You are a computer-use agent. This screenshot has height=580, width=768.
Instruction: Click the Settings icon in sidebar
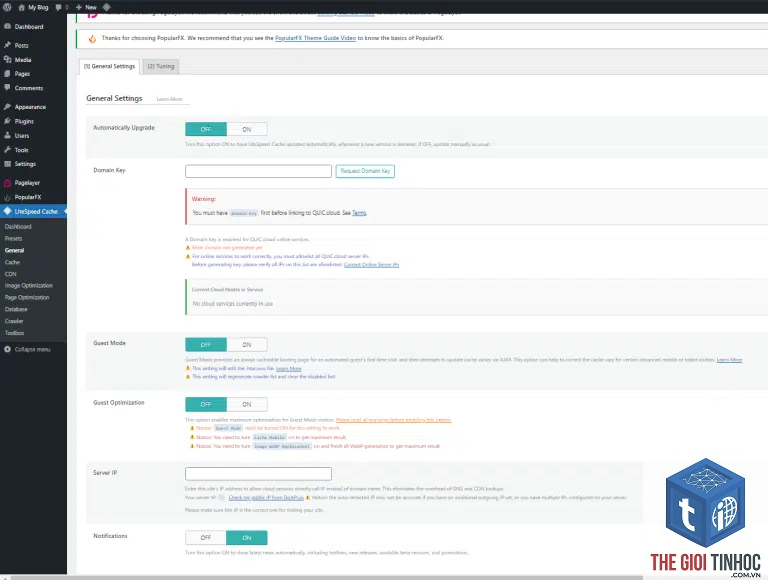pyautogui.click(x=7, y=164)
